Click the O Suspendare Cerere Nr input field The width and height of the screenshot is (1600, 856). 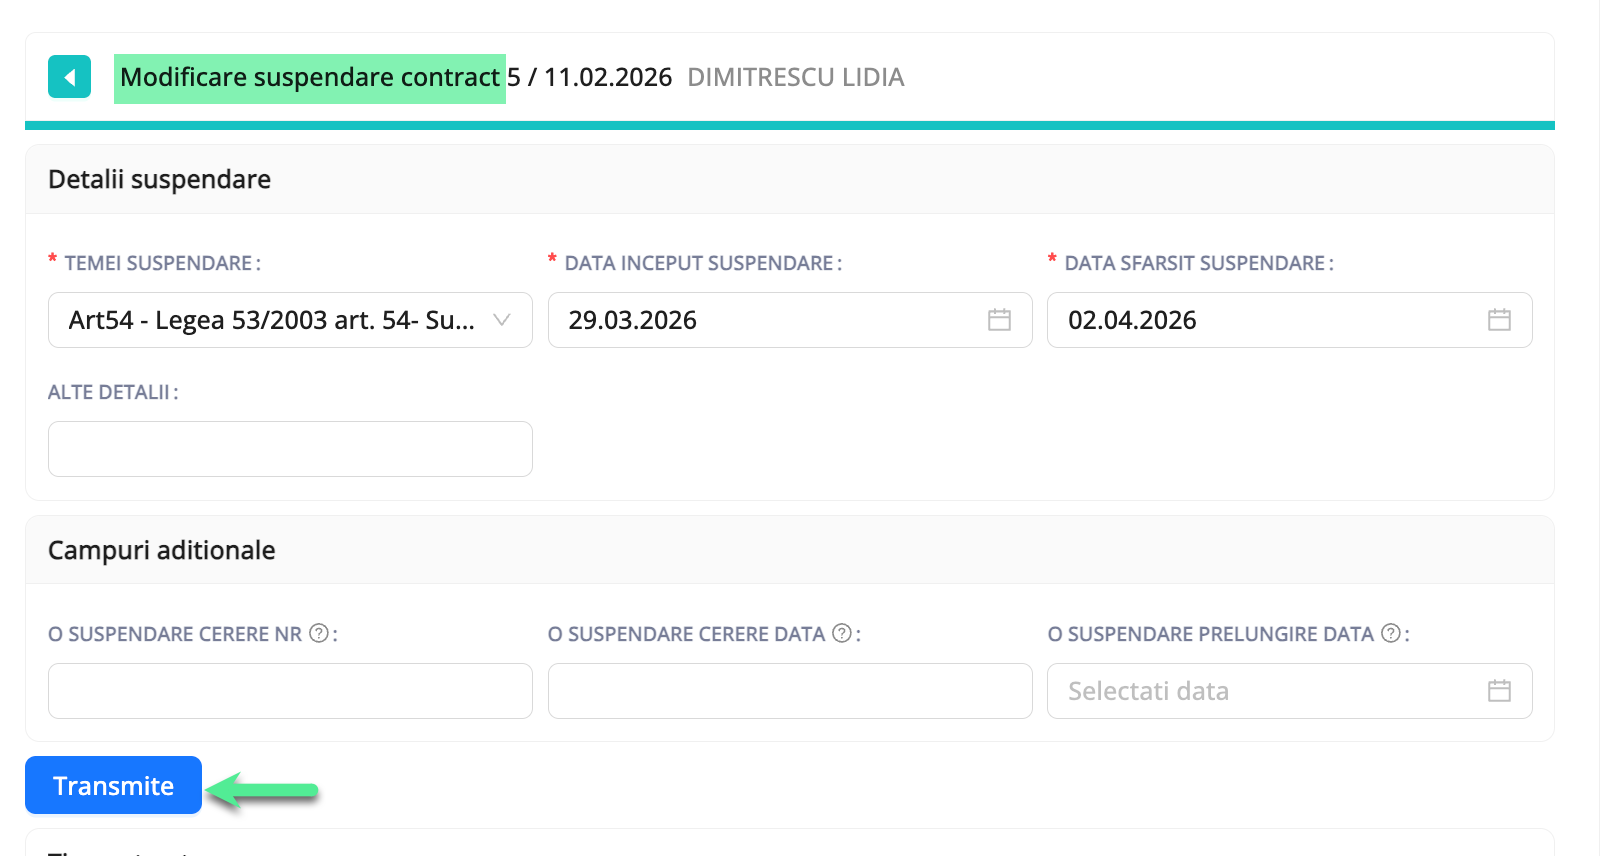(290, 690)
